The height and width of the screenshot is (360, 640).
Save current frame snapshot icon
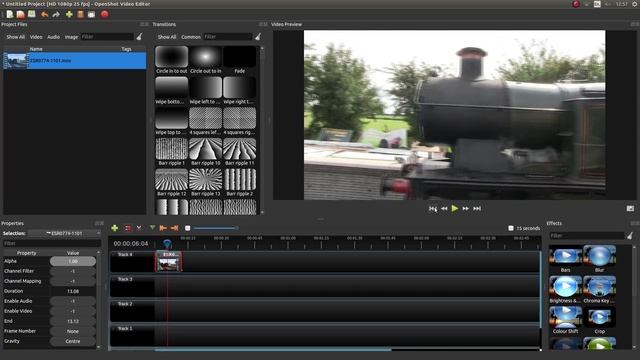[x=630, y=208]
